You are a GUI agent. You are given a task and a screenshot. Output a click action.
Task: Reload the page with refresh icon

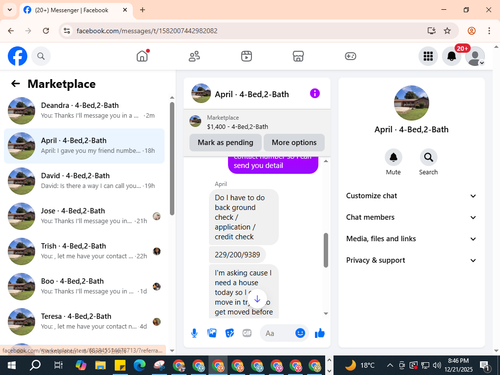click(x=46, y=31)
